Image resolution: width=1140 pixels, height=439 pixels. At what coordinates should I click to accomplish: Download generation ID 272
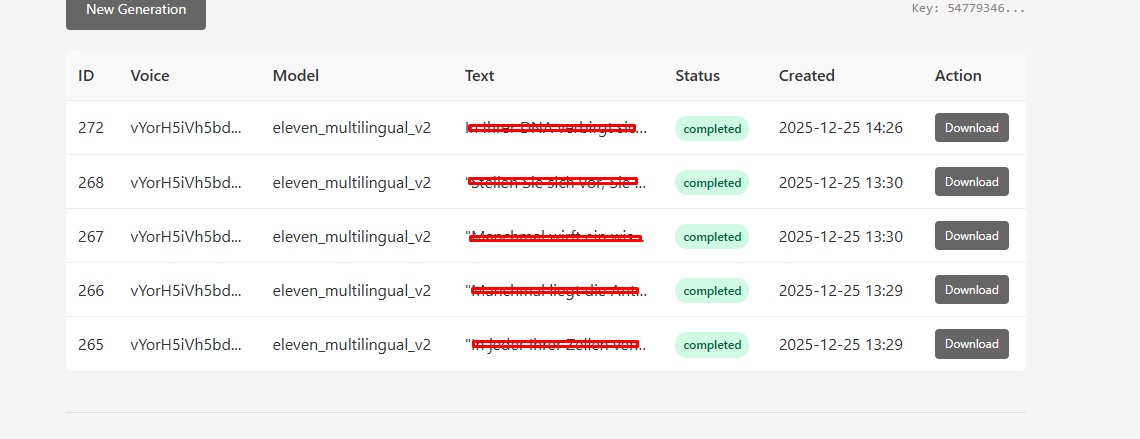(971, 127)
